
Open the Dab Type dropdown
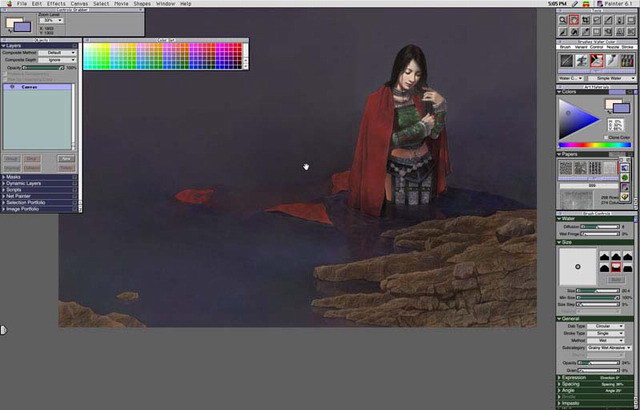(x=606, y=326)
